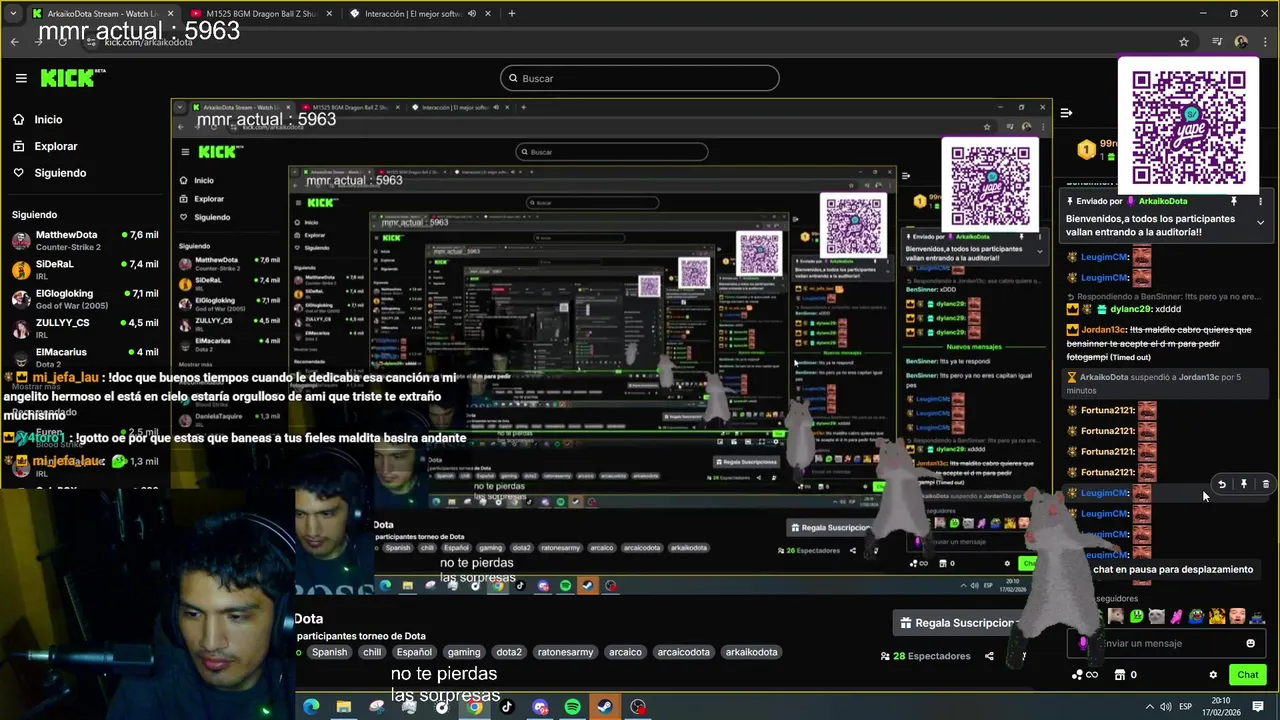The width and height of the screenshot is (1280, 720).
Task: Go to the Kick logo homepage
Action: coord(72,78)
